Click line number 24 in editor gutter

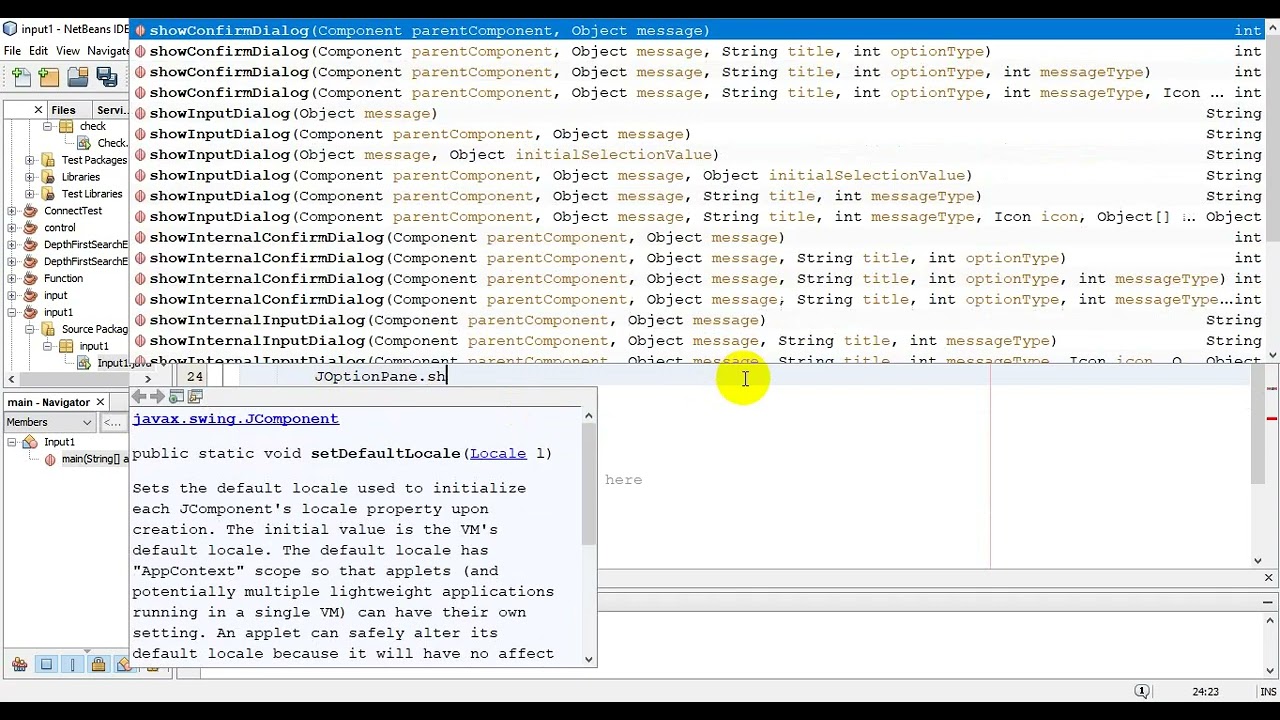[x=194, y=377]
